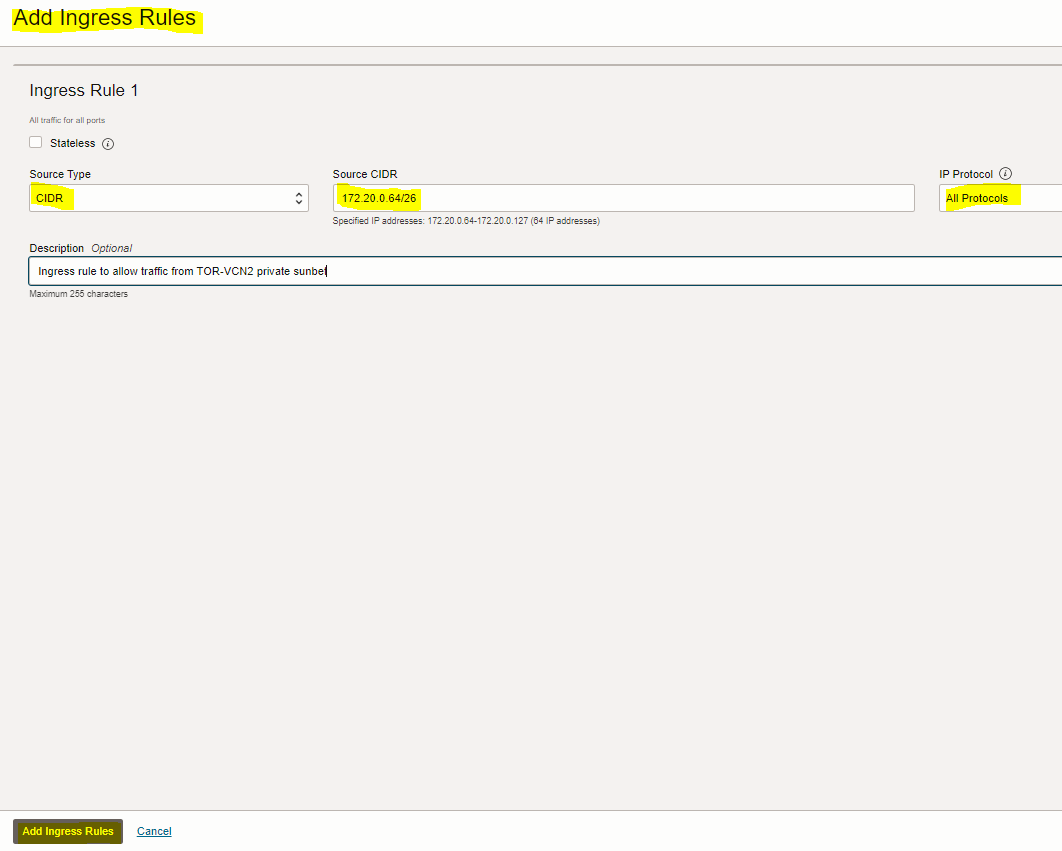Screen dimensions: 1062x851
Task: Click the Add Ingress Rules page title
Action: coord(104,19)
